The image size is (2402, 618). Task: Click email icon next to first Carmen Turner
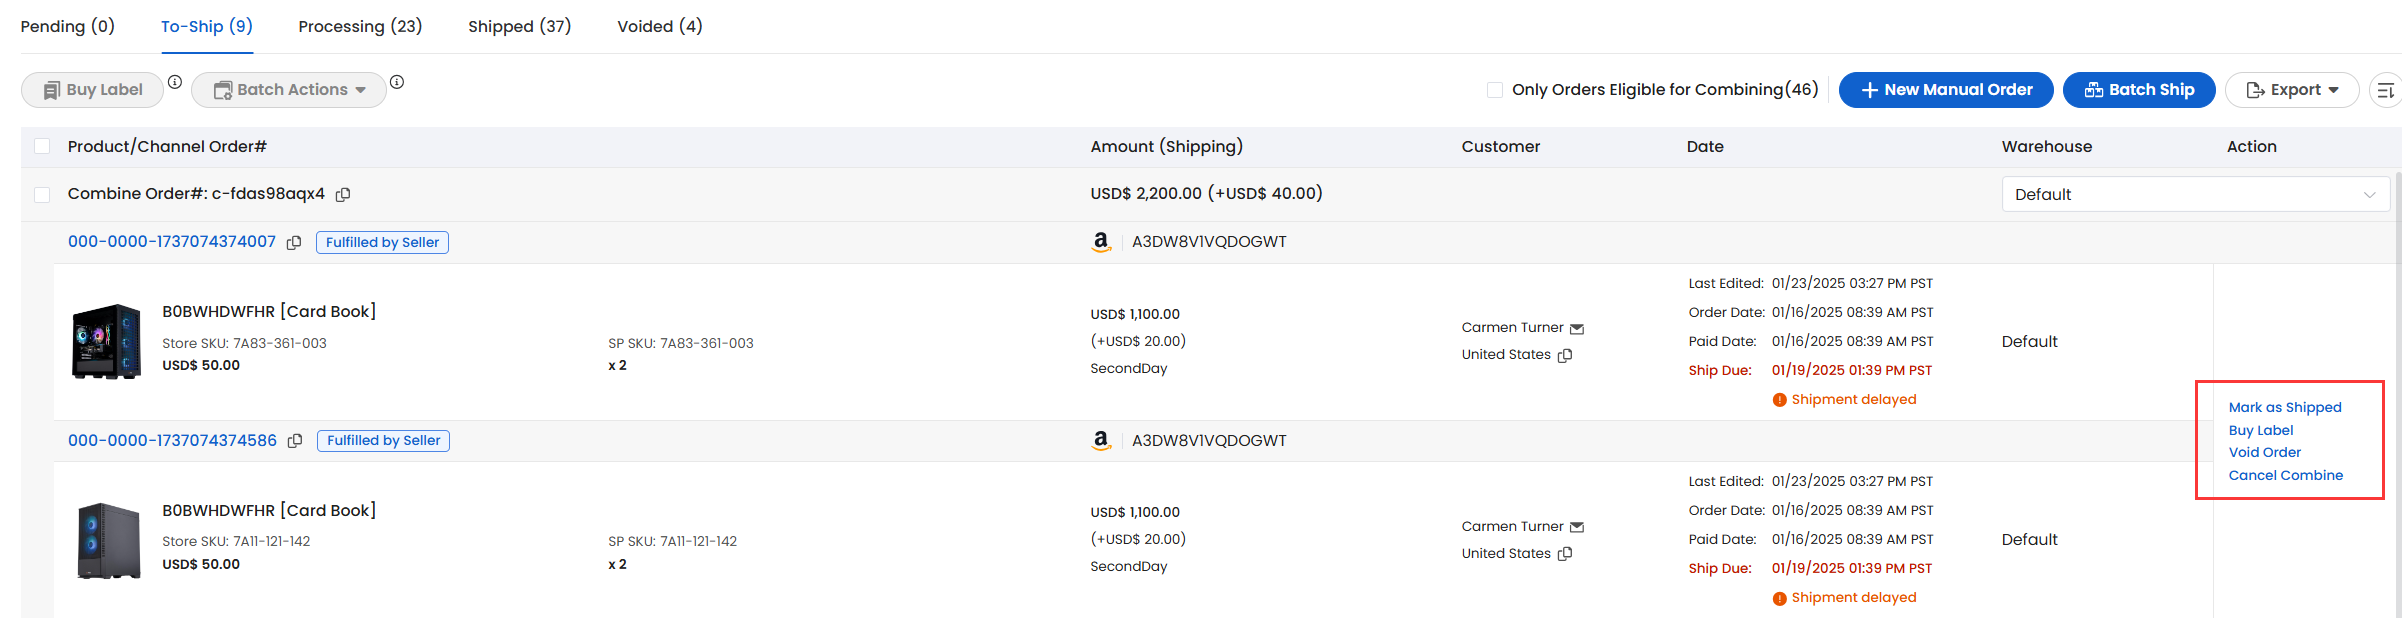click(1577, 329)
